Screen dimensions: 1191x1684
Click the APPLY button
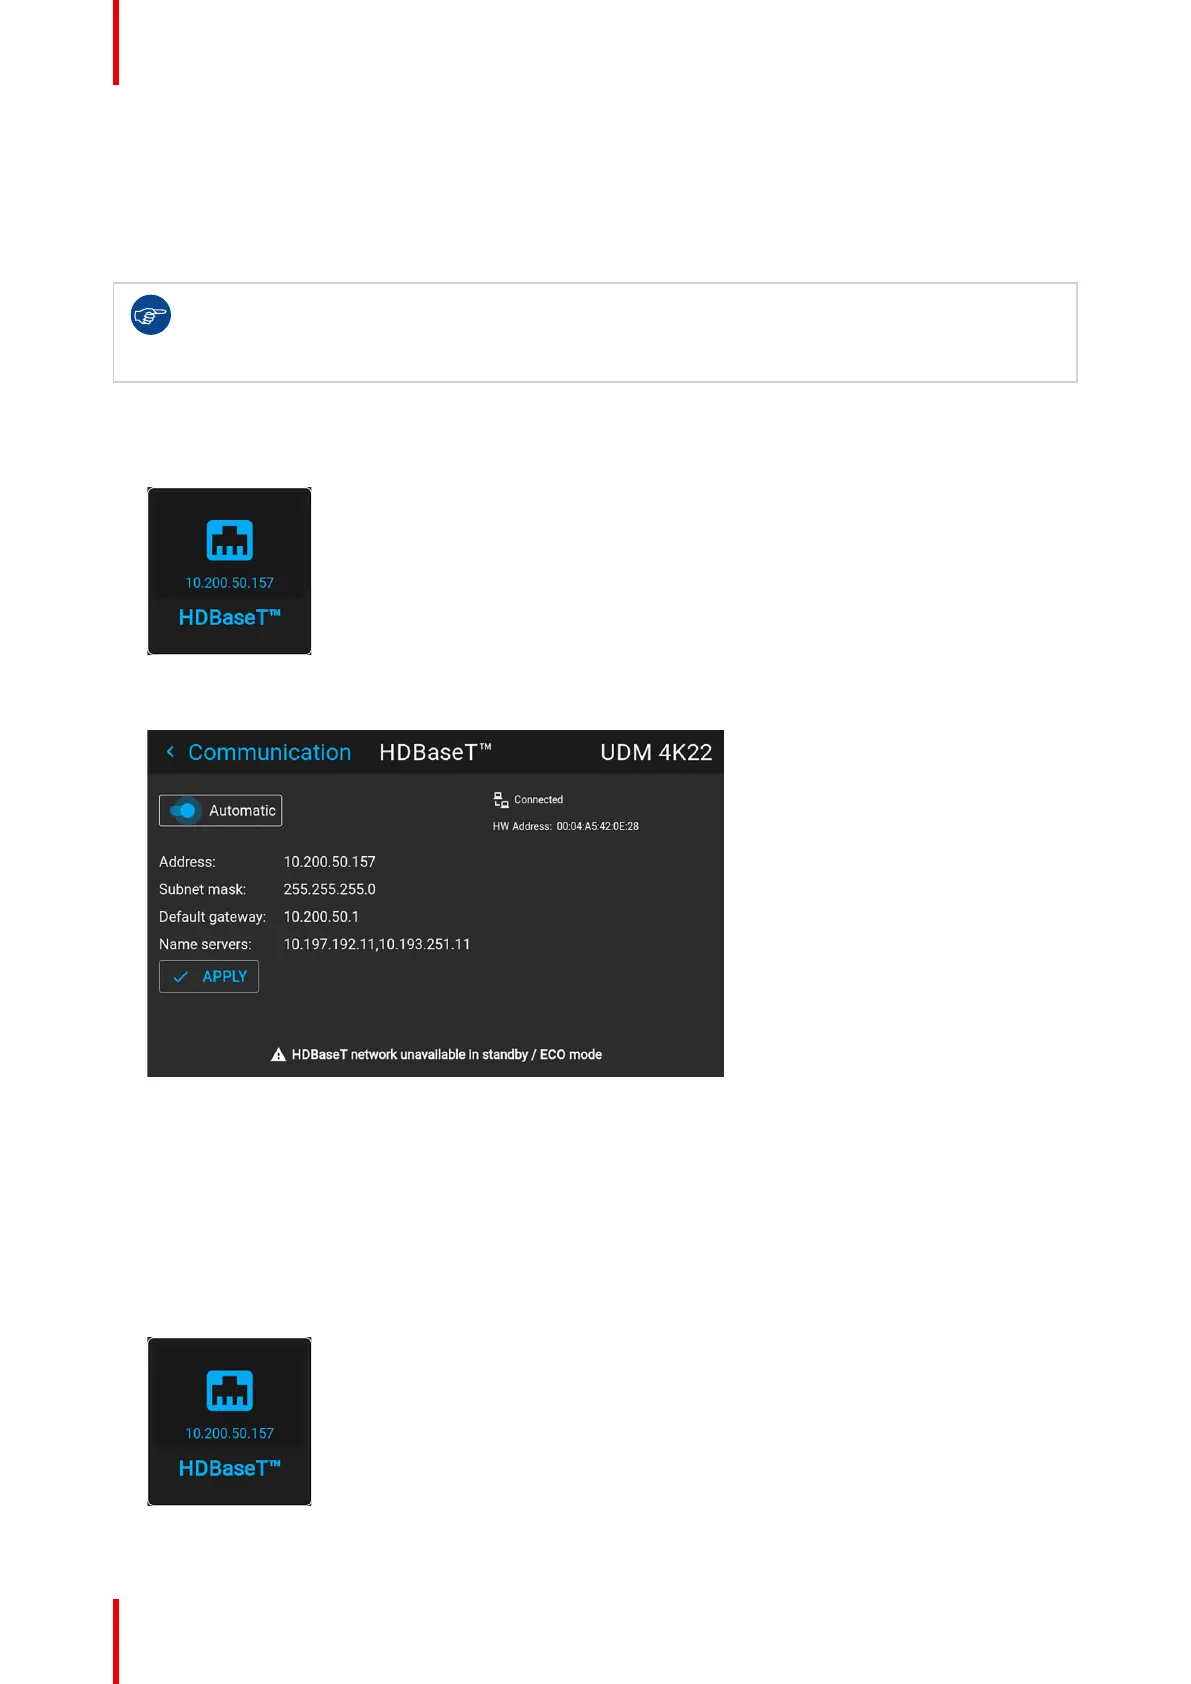pos(209,977)
